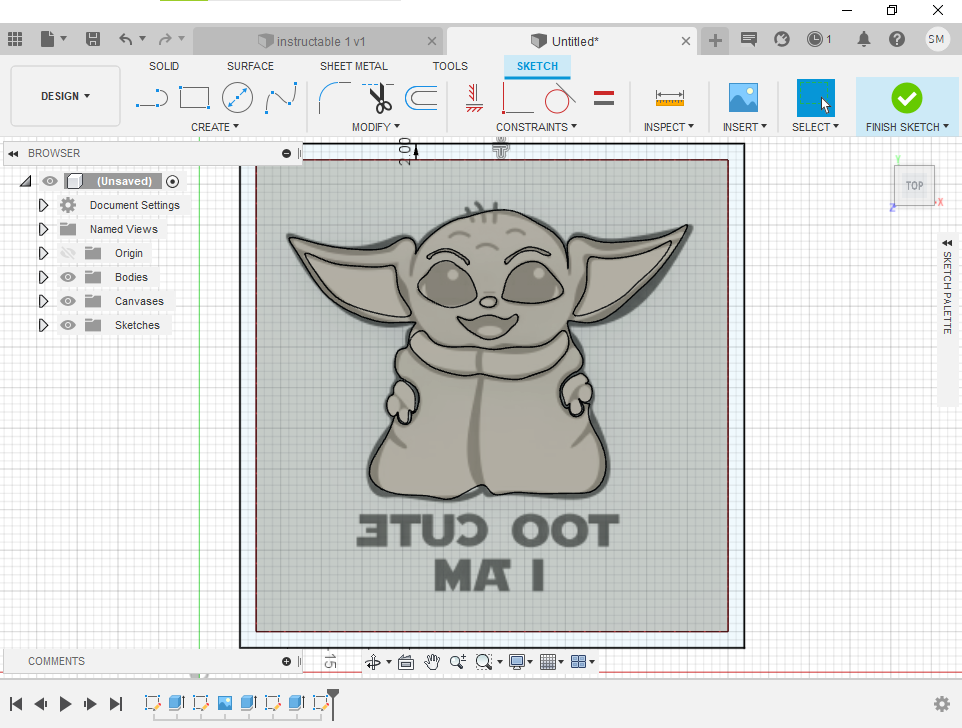Select the Line sketch tool
Viewport: 962px width, 728px height.
pos(152,98)
